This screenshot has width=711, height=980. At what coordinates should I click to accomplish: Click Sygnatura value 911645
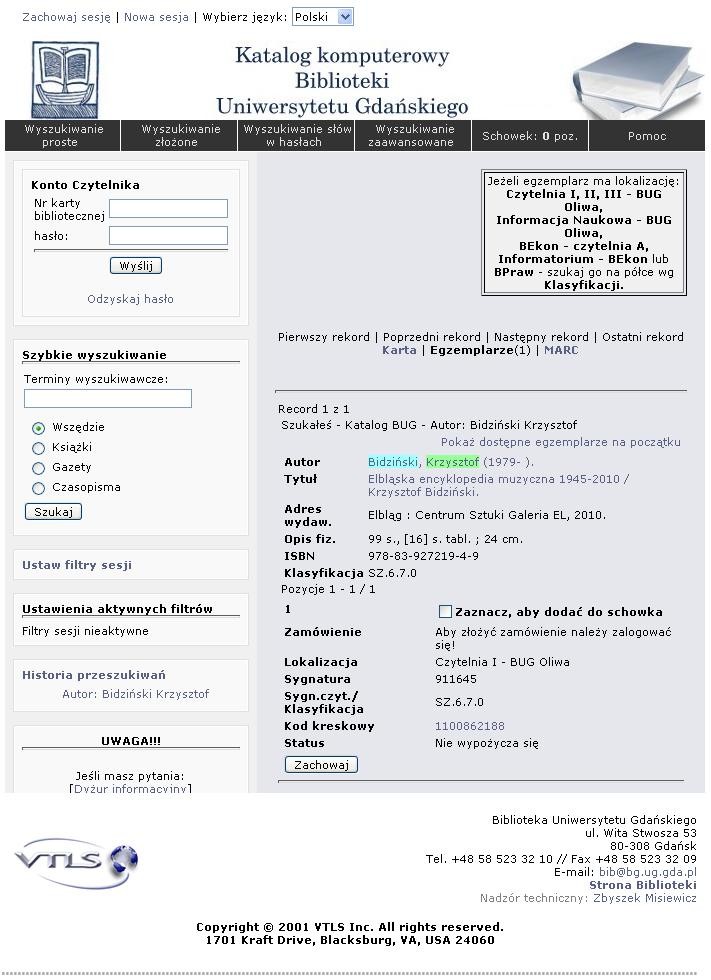pyautogui.click(x=456, y=679)
